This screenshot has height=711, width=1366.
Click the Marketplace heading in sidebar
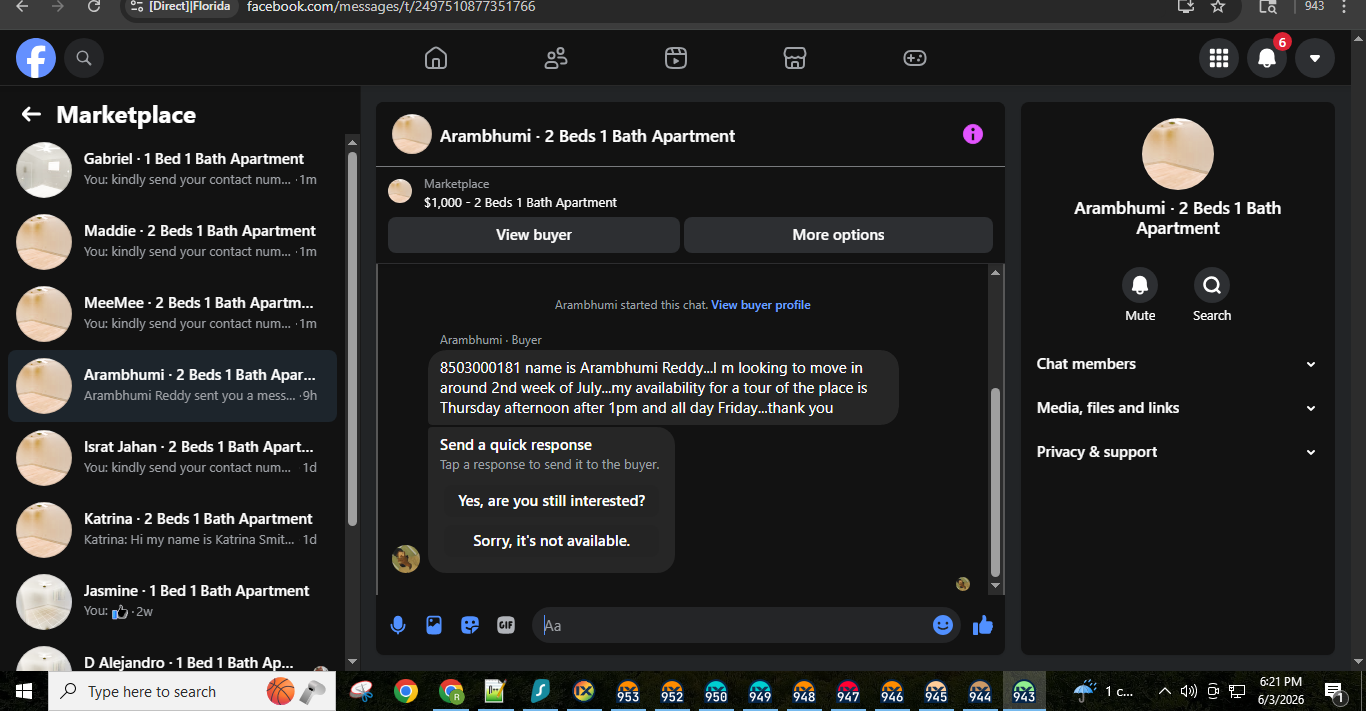pos(126,115)
